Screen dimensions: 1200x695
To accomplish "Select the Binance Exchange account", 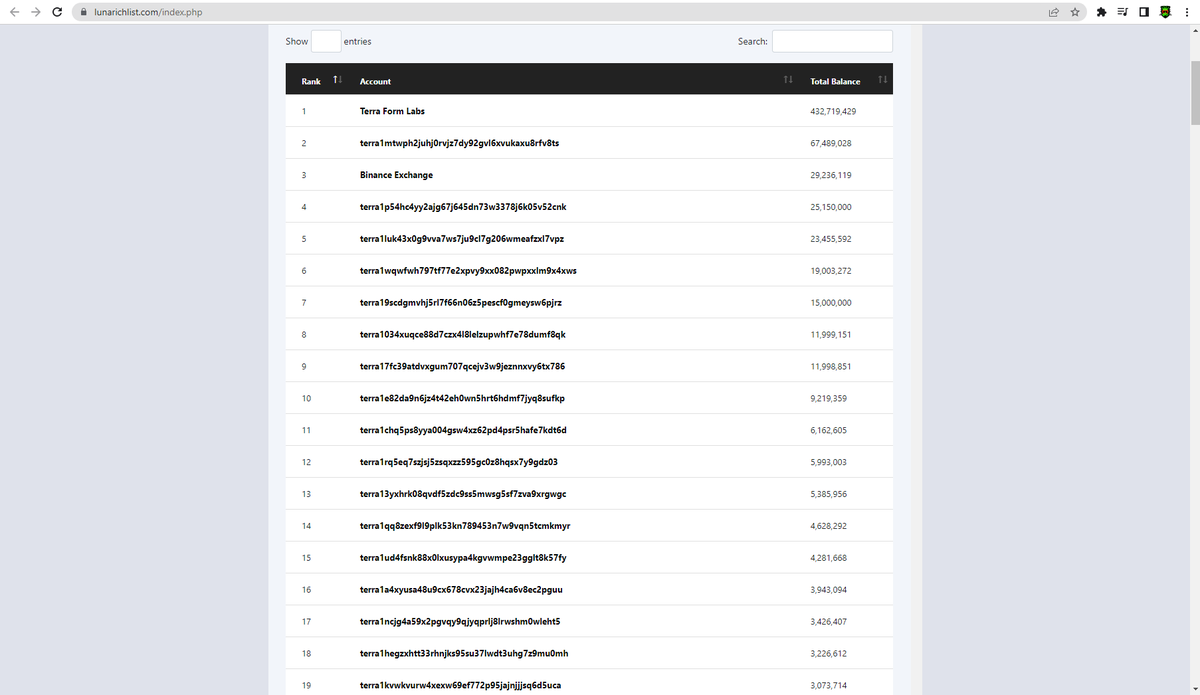I will click(396, 175).
